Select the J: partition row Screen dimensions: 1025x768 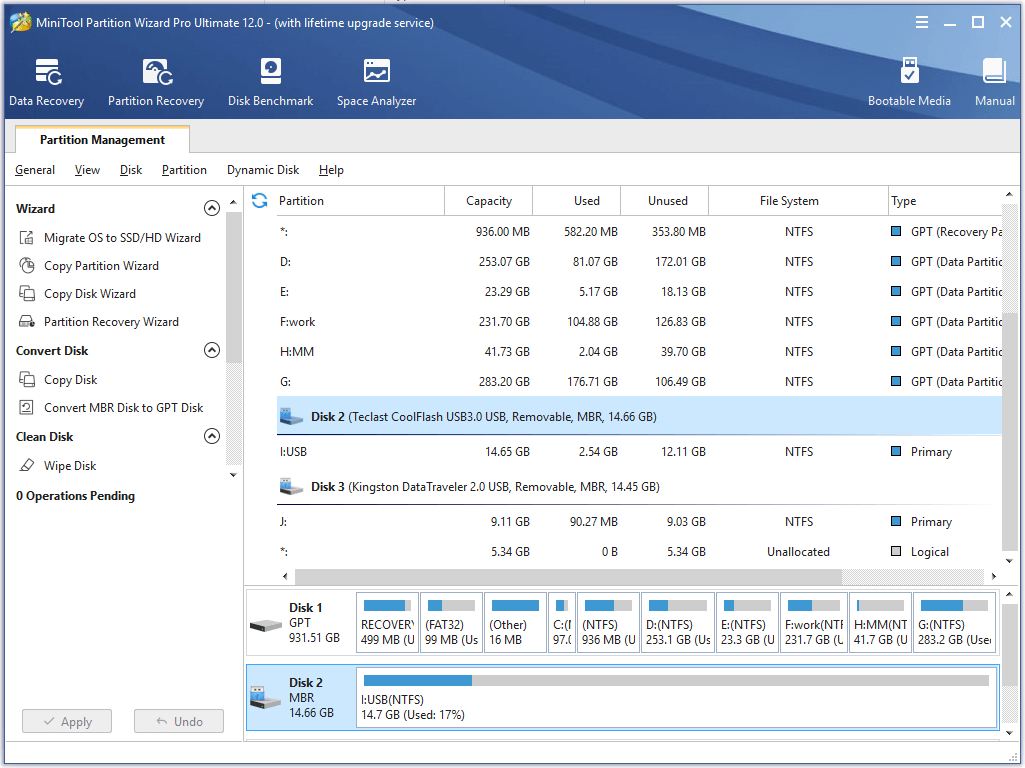point(639,522)
